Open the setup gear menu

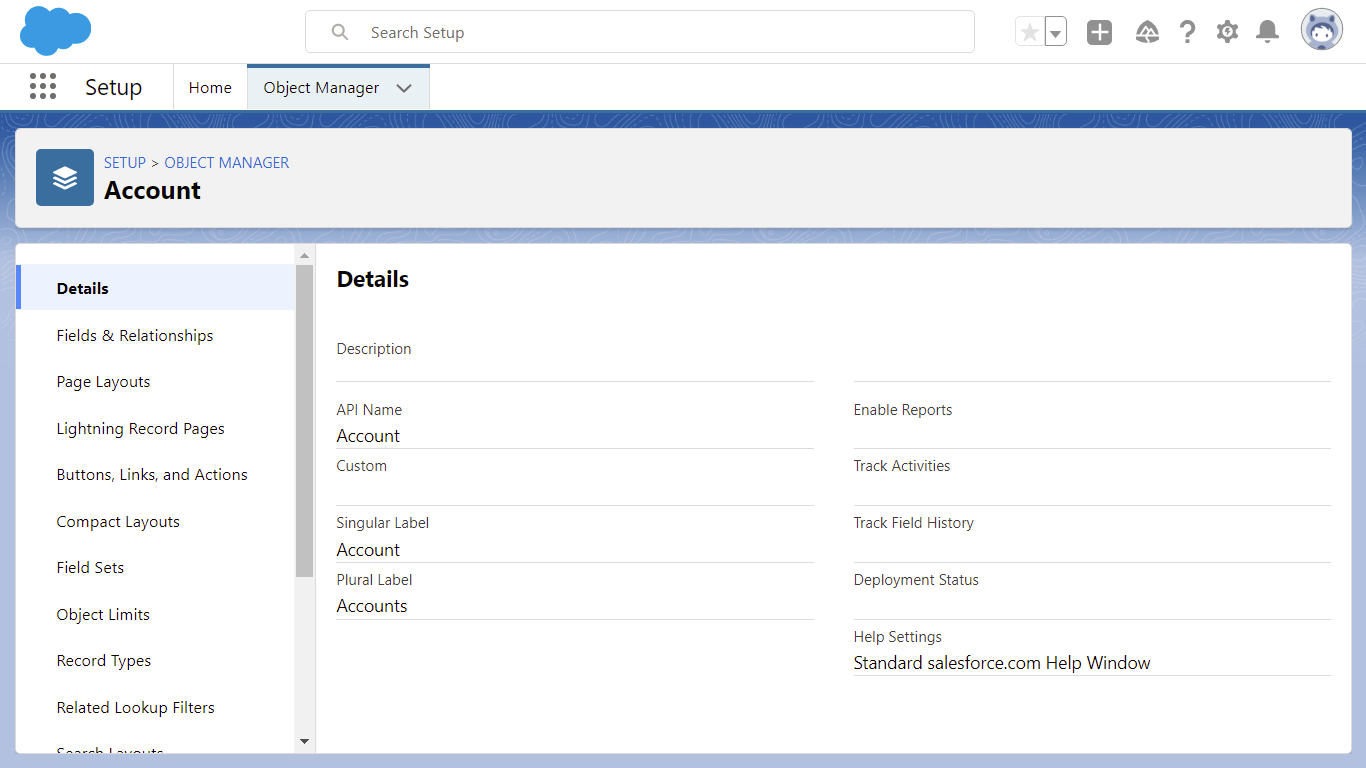1227,32
